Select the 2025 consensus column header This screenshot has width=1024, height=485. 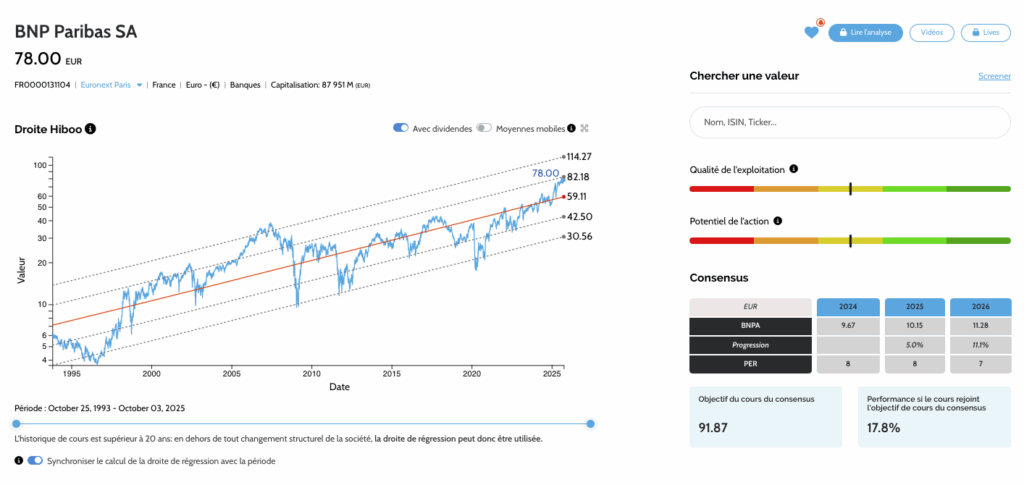point(912,306)
